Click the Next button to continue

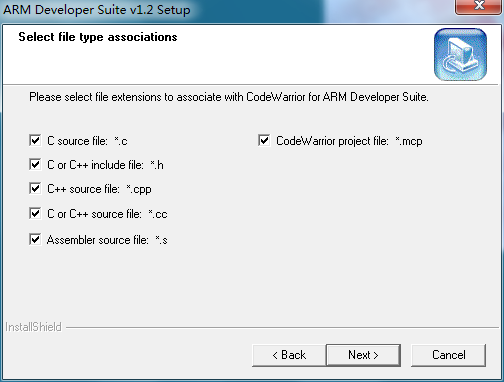click(x=363, y=355)
